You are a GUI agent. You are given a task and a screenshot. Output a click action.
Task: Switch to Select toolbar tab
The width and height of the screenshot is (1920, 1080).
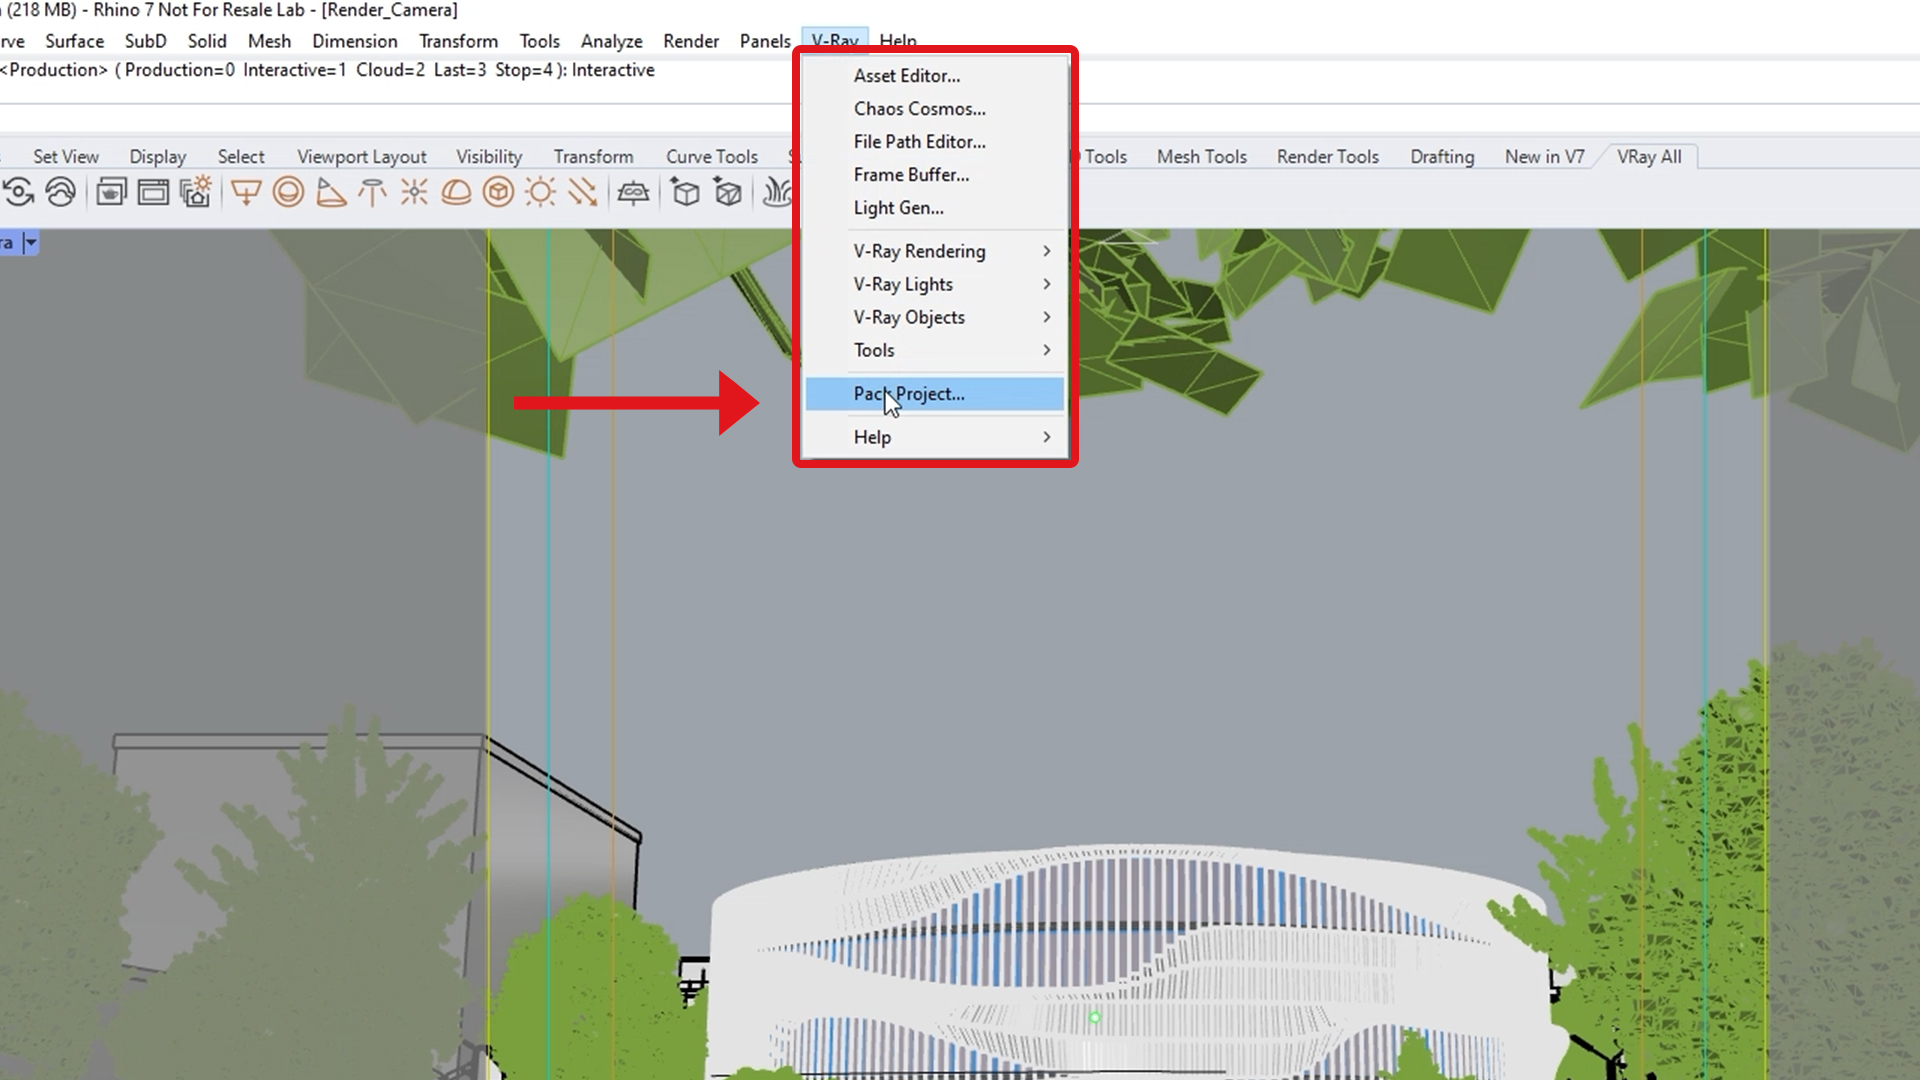pyautogui.click(x=241, y=157)
